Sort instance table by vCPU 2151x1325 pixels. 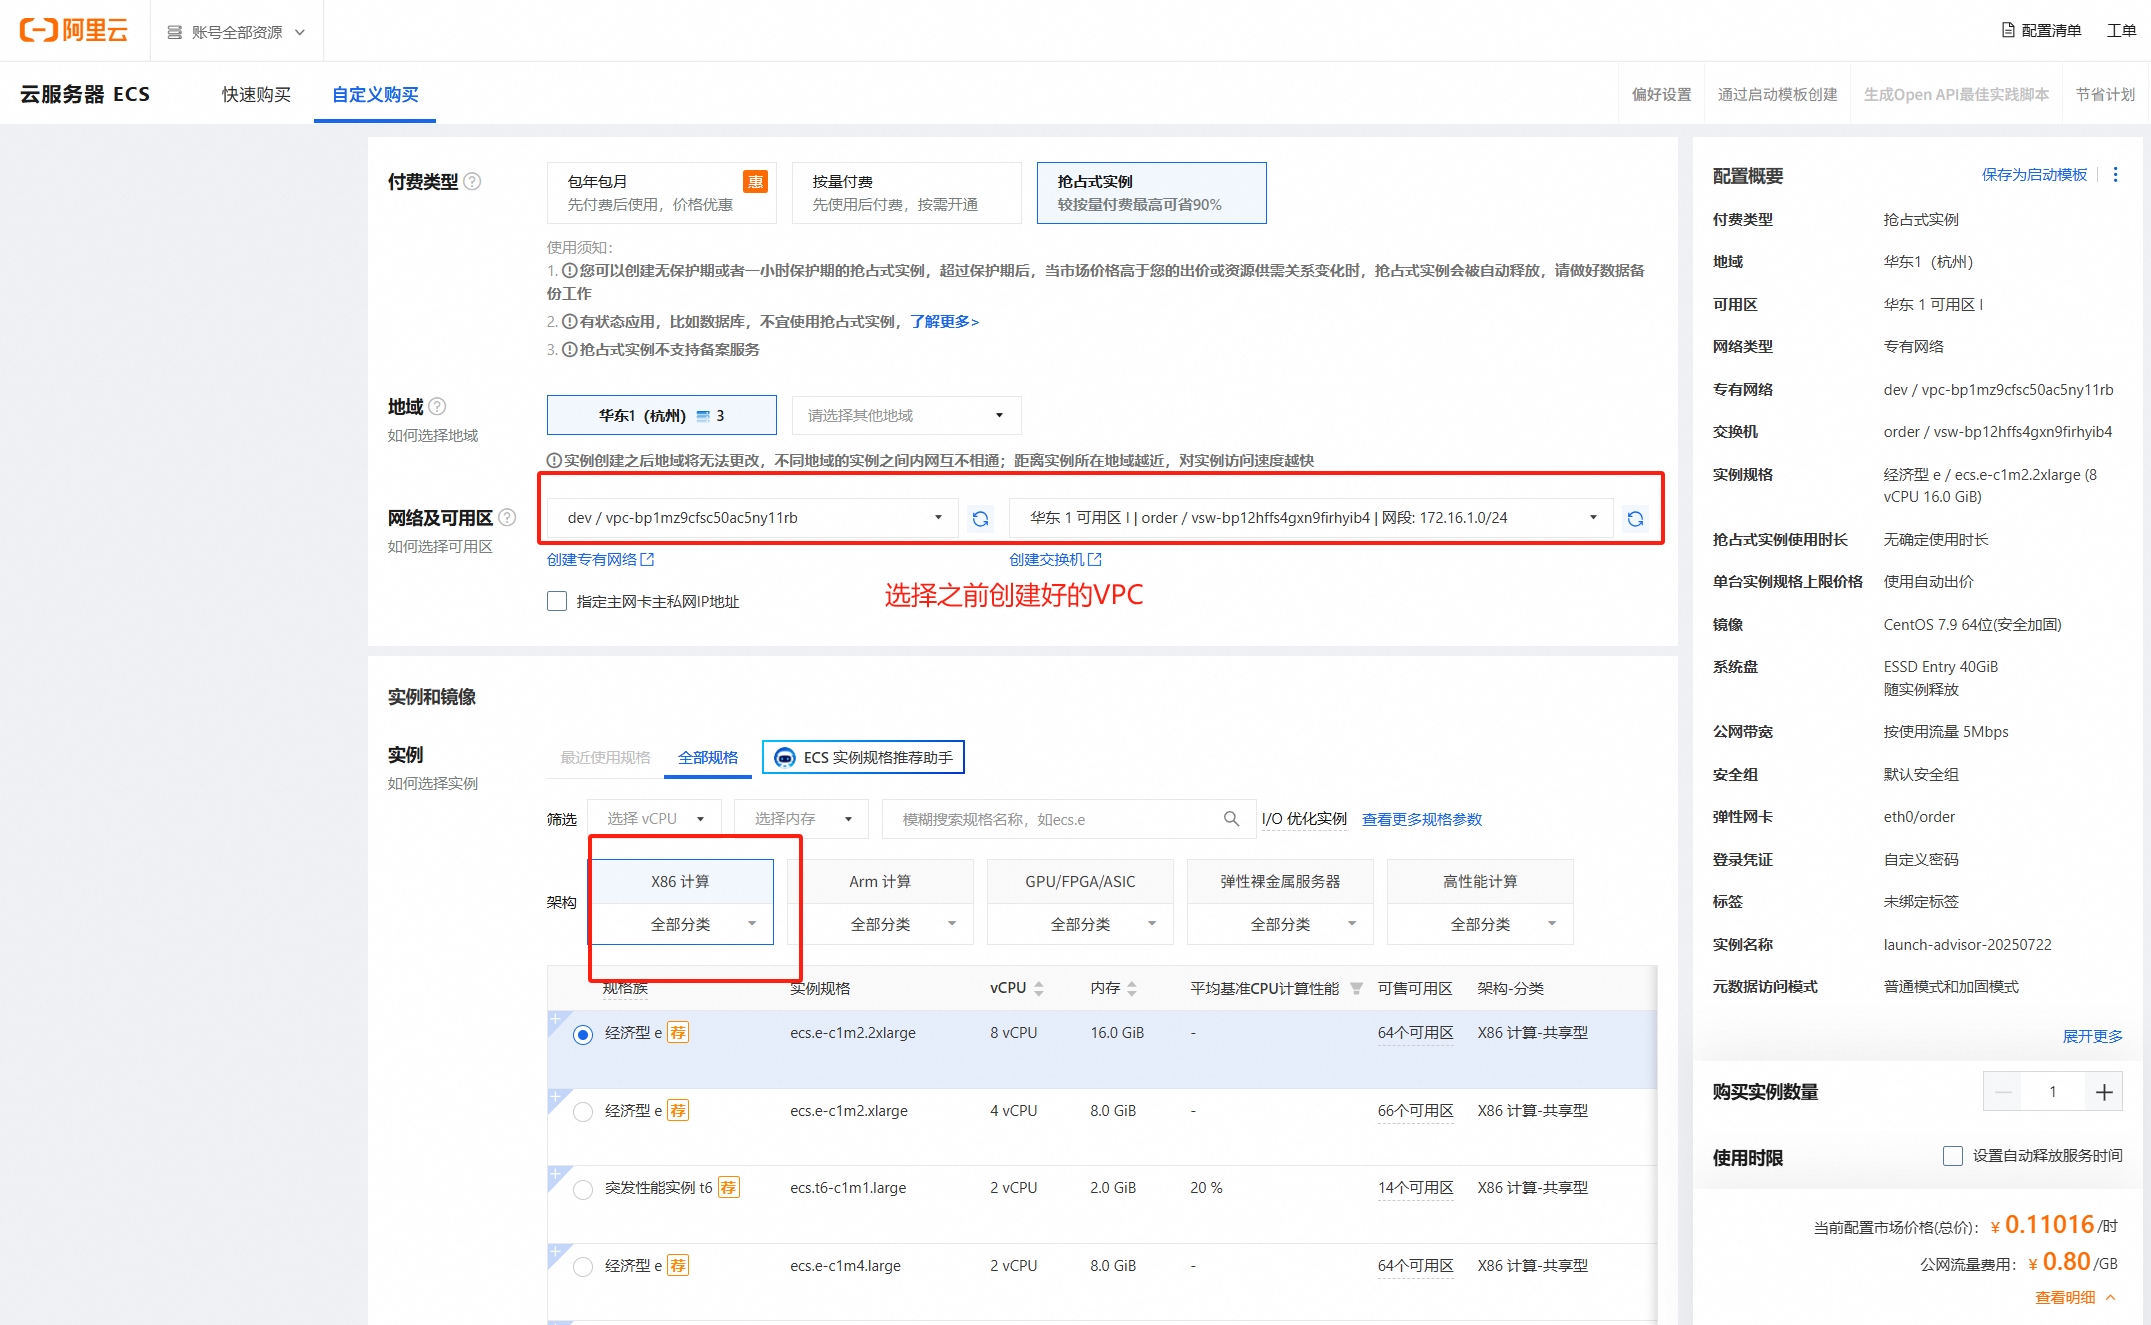pos(1038,988)
